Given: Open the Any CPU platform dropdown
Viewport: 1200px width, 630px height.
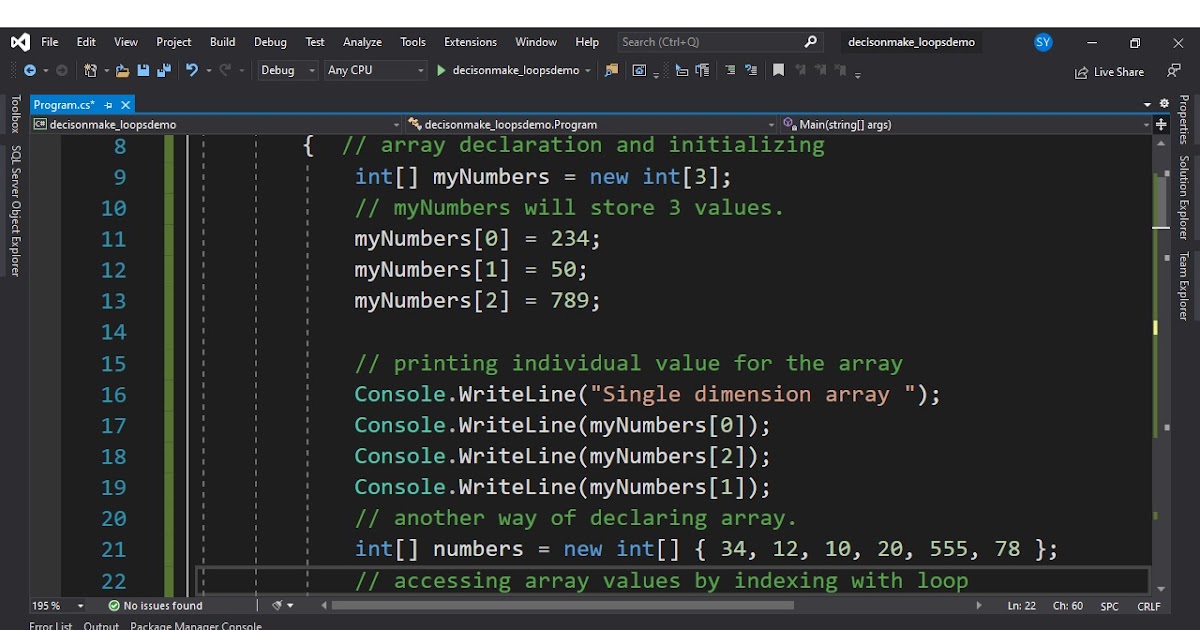Looking at the screenshot, I should point(373,70).
